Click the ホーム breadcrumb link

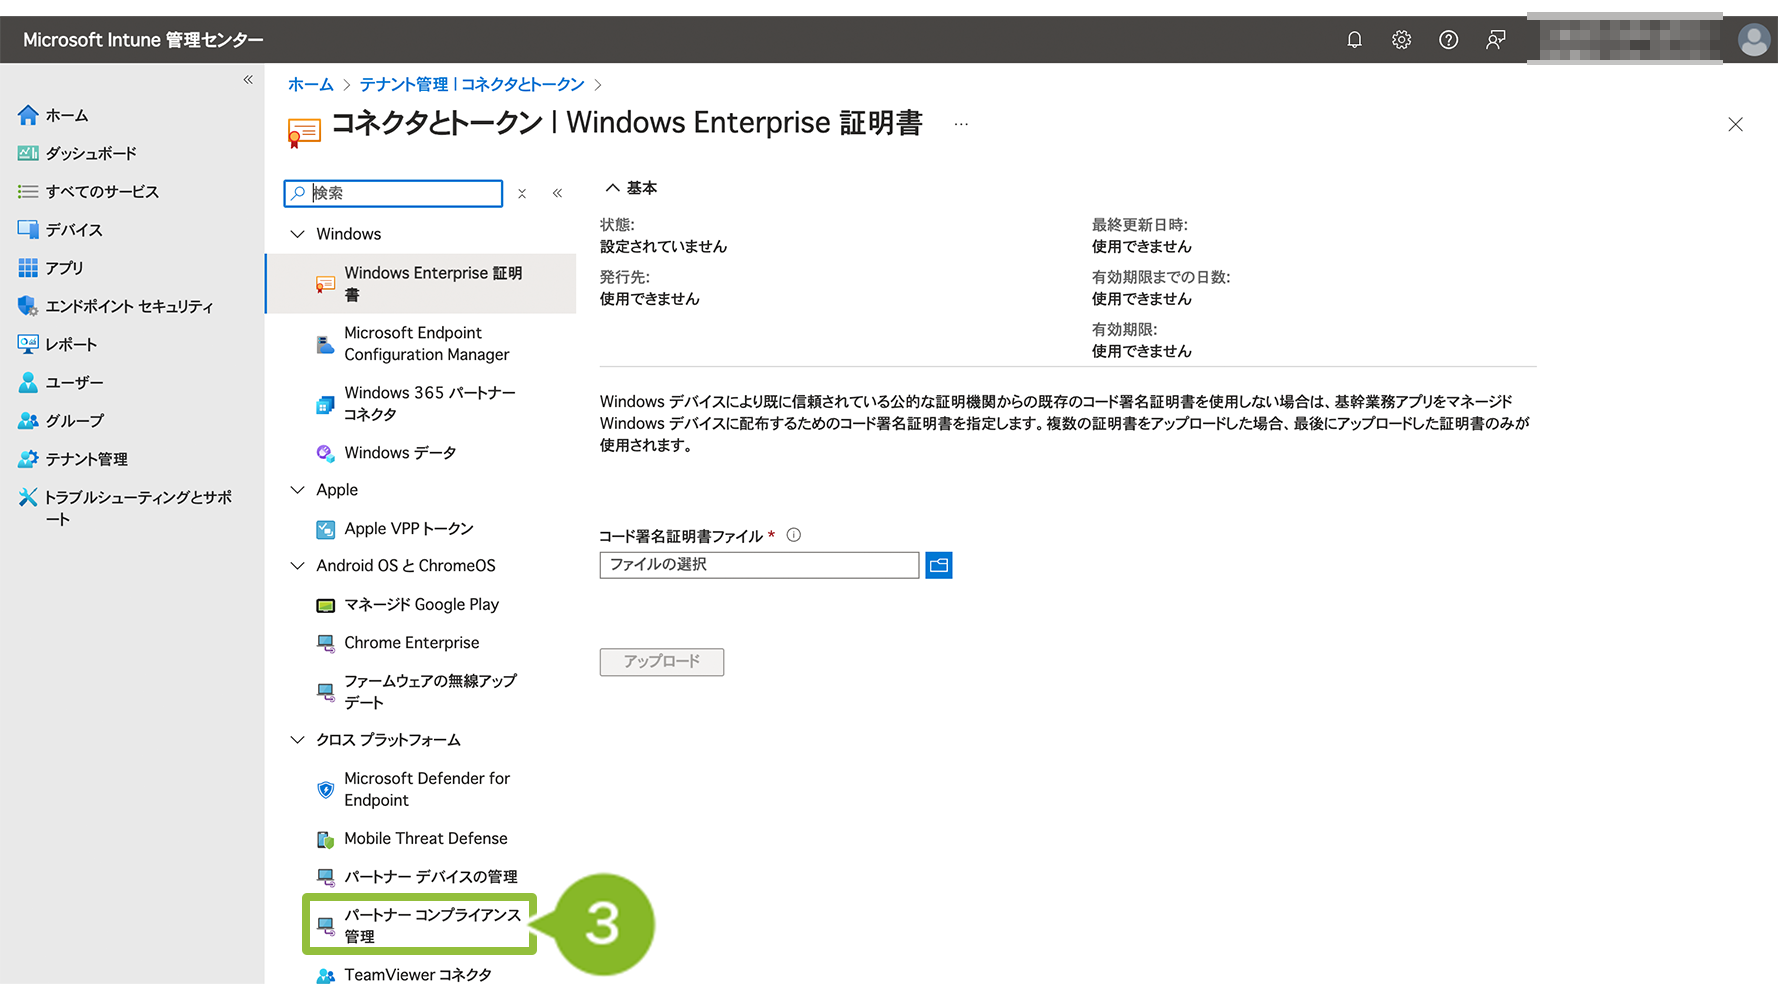click(x=310, y=85)
